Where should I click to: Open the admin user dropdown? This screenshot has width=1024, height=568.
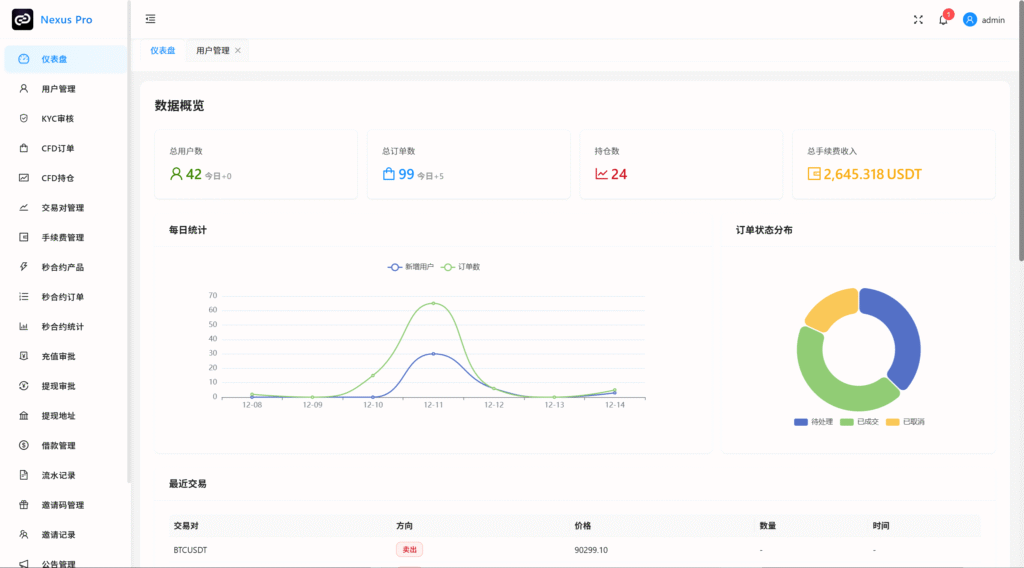pos(984,20)
